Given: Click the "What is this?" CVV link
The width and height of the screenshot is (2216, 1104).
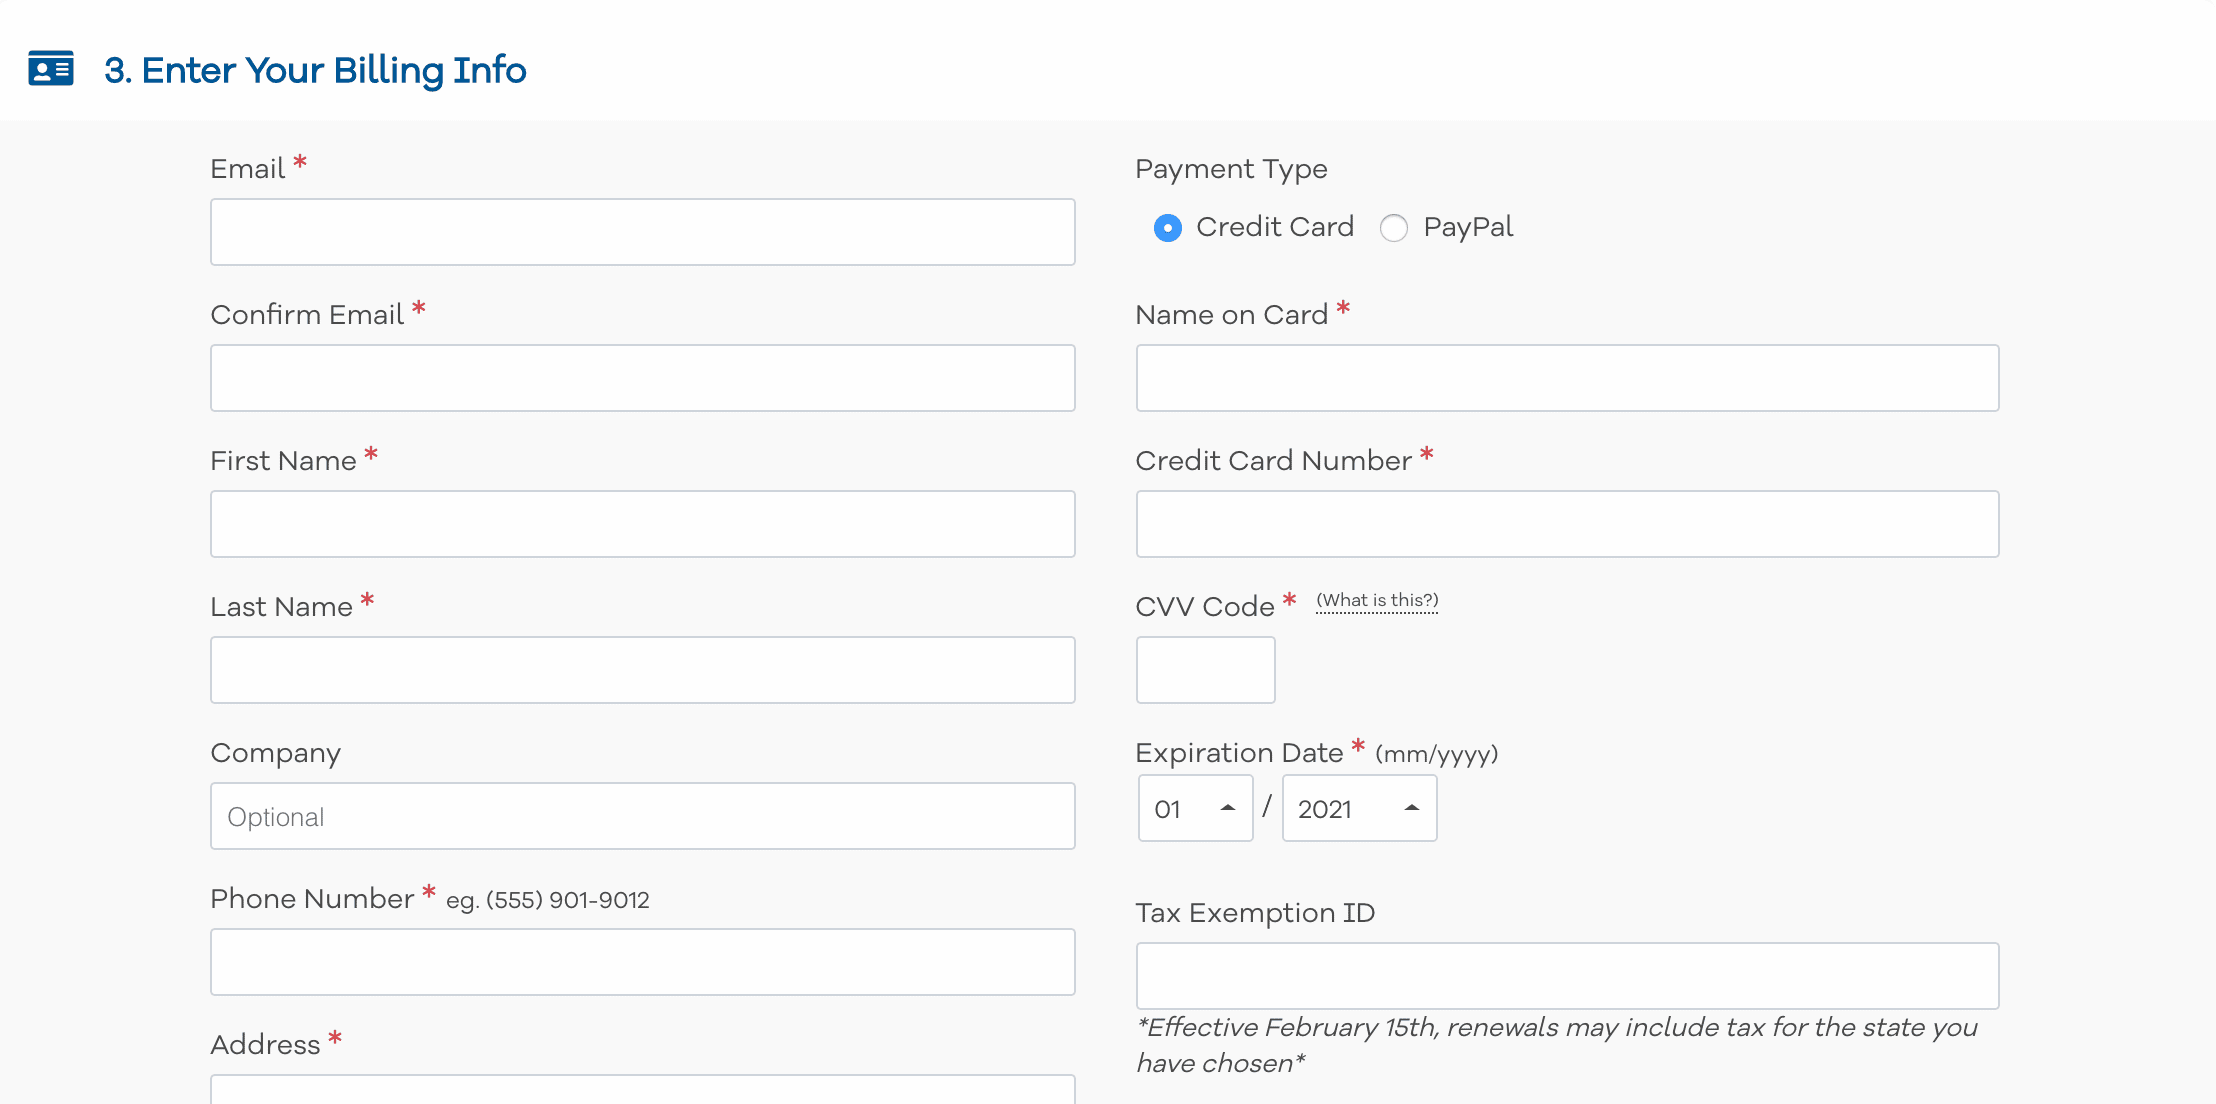Looking at the screenshot, I should pos(1377,600).
